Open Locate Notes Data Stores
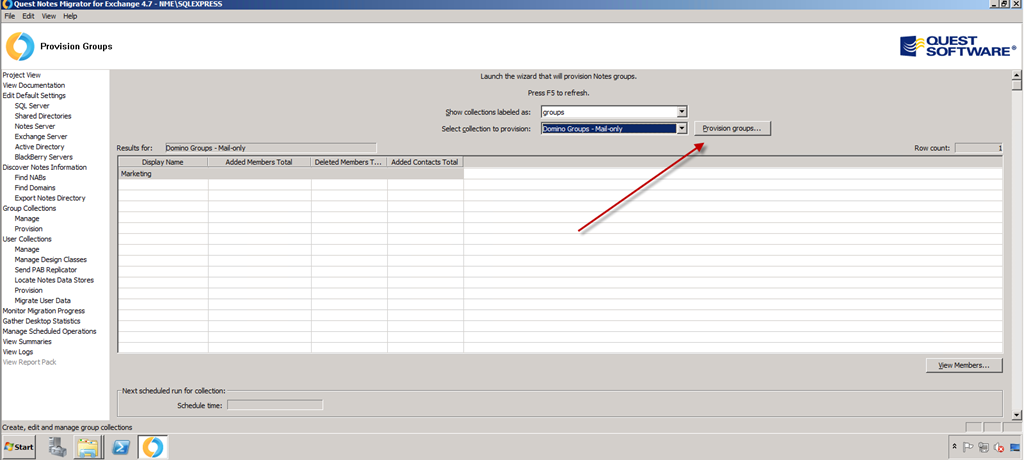 pyautogui.click(x=54, y=280)
